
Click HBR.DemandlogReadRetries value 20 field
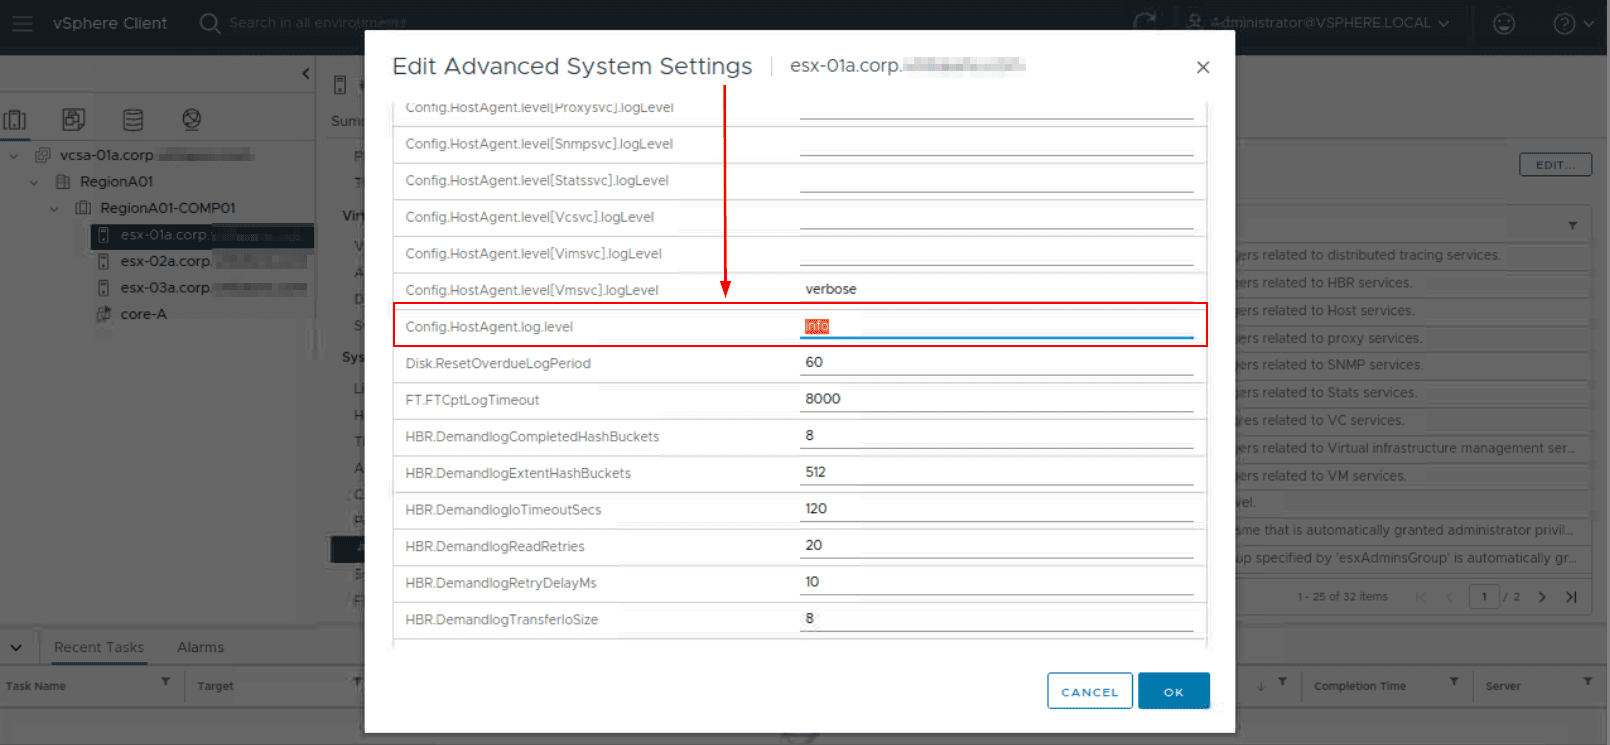pyautogui.click(x=996, y=545)
